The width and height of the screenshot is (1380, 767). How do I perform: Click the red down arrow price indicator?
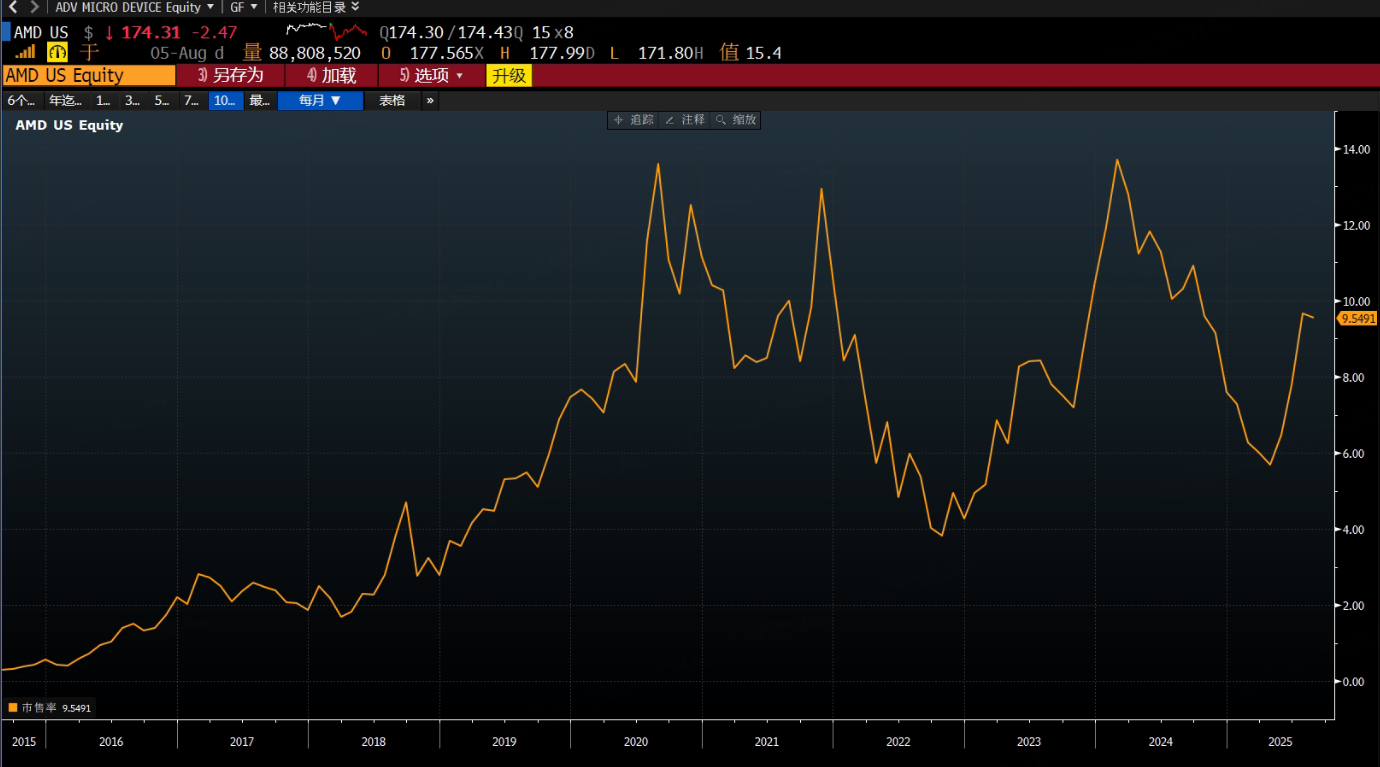[x=109, y=32]
